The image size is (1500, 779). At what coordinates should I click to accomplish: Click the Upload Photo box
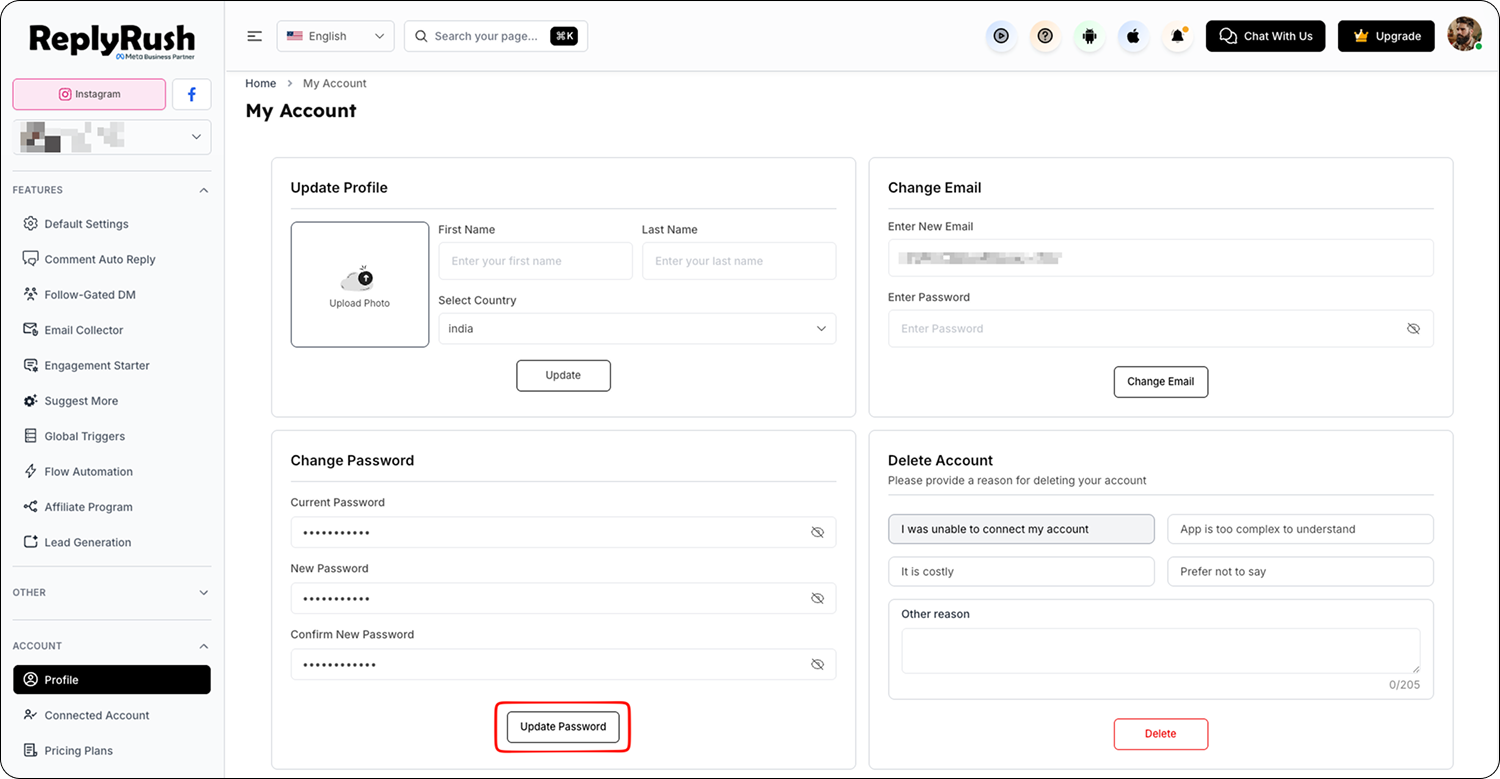[360, 284]
